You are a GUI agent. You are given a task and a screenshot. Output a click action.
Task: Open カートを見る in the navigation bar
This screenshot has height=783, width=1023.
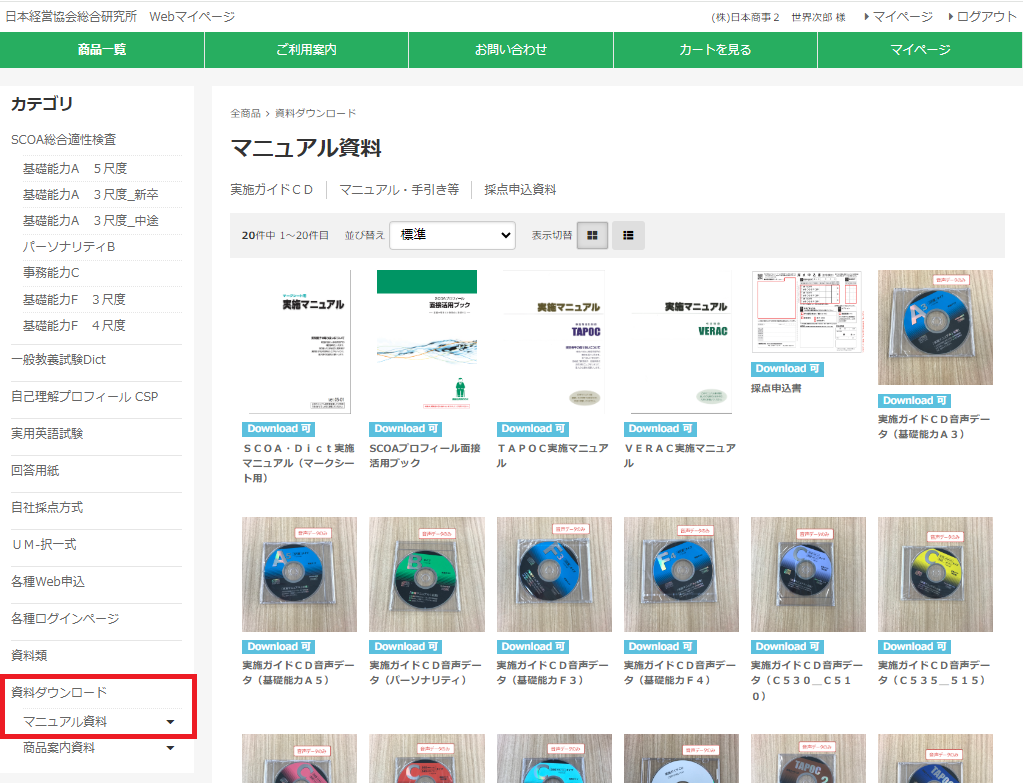click(x=715, y=50)
